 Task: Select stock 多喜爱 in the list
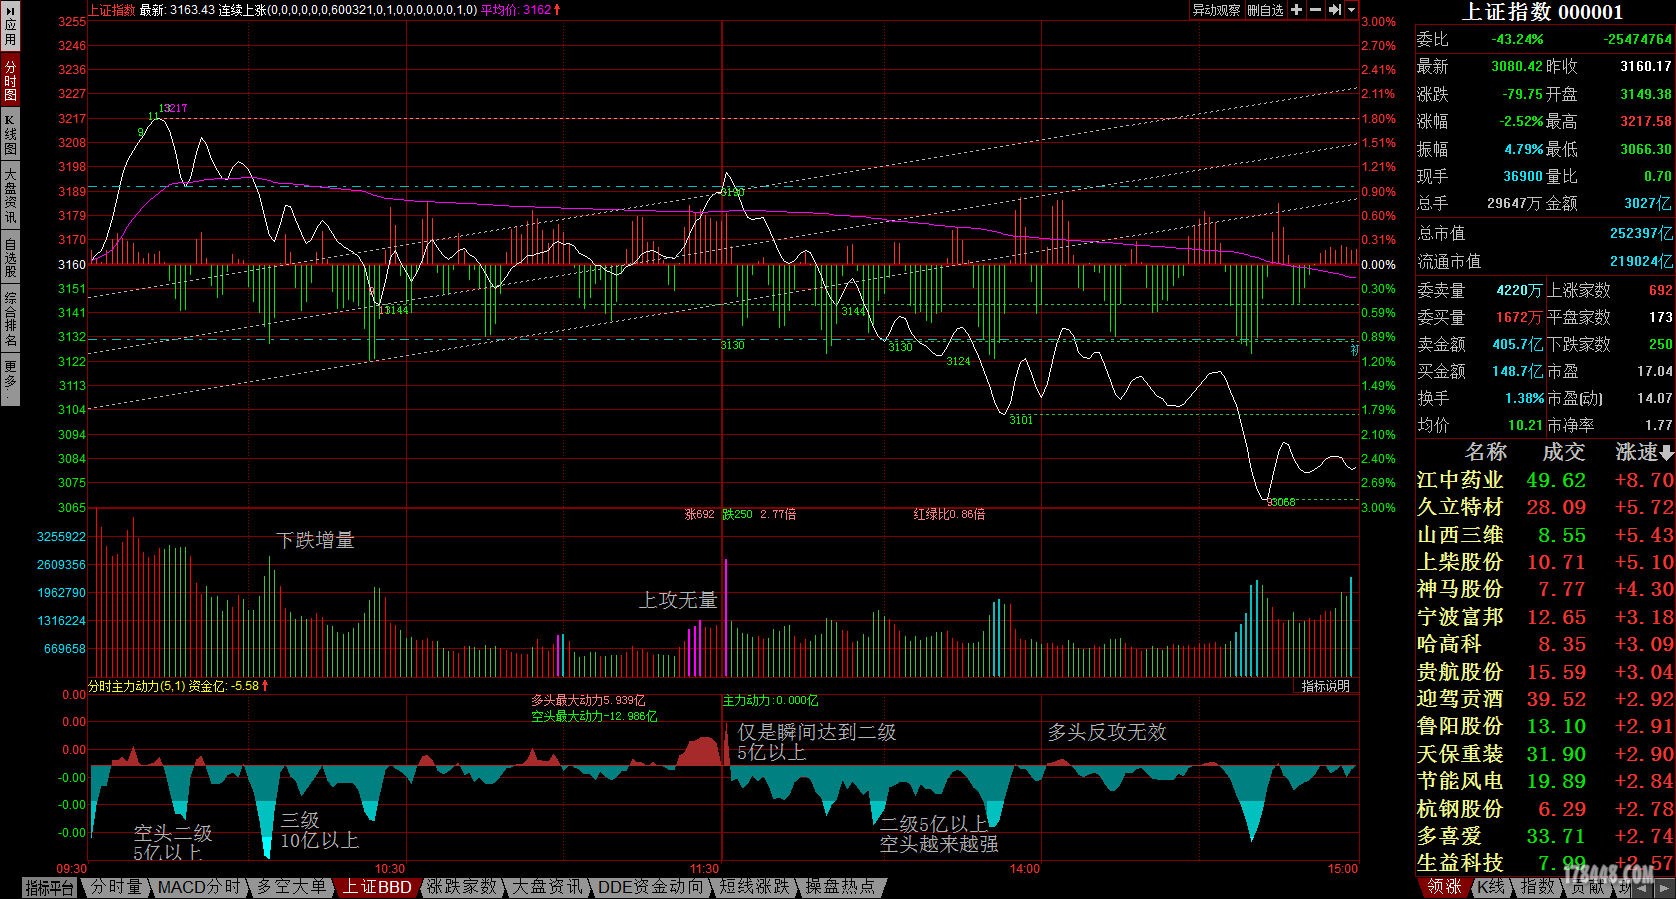point(1545,836)
